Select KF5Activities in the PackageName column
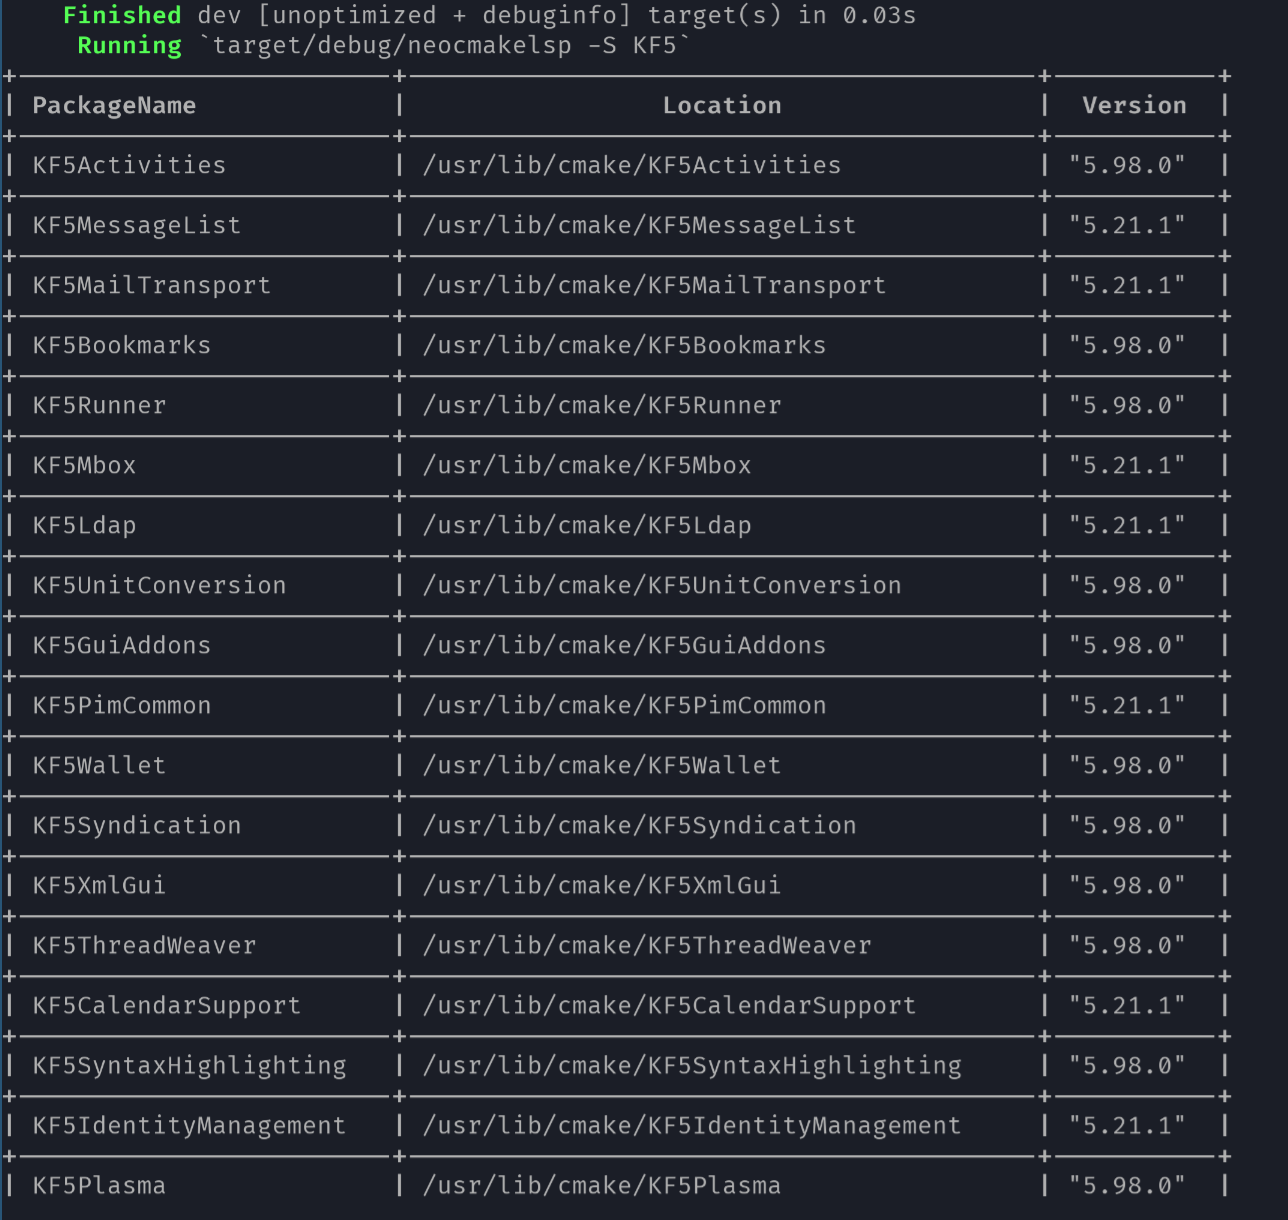 [129, 166]
